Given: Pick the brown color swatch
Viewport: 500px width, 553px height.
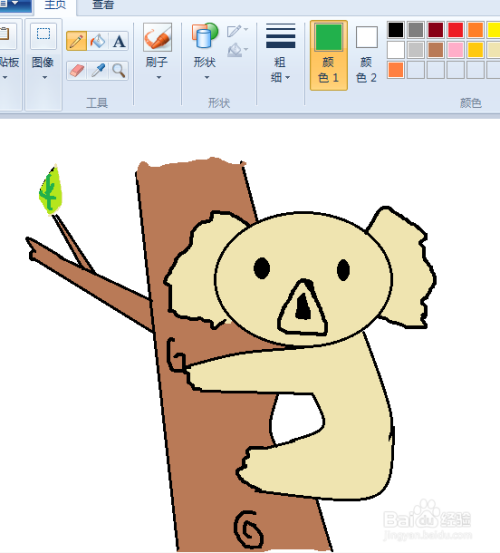Looking at the screenshot, I should (x=436, y=50).
